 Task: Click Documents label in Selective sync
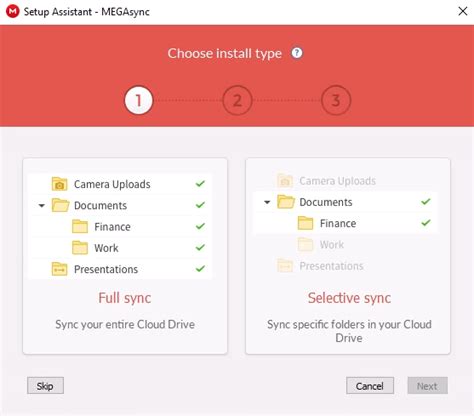(326, 202)
